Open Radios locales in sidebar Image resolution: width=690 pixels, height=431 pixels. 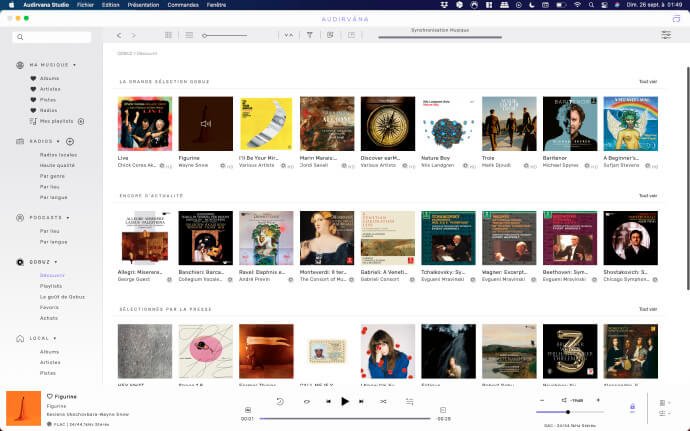[58, 155]
